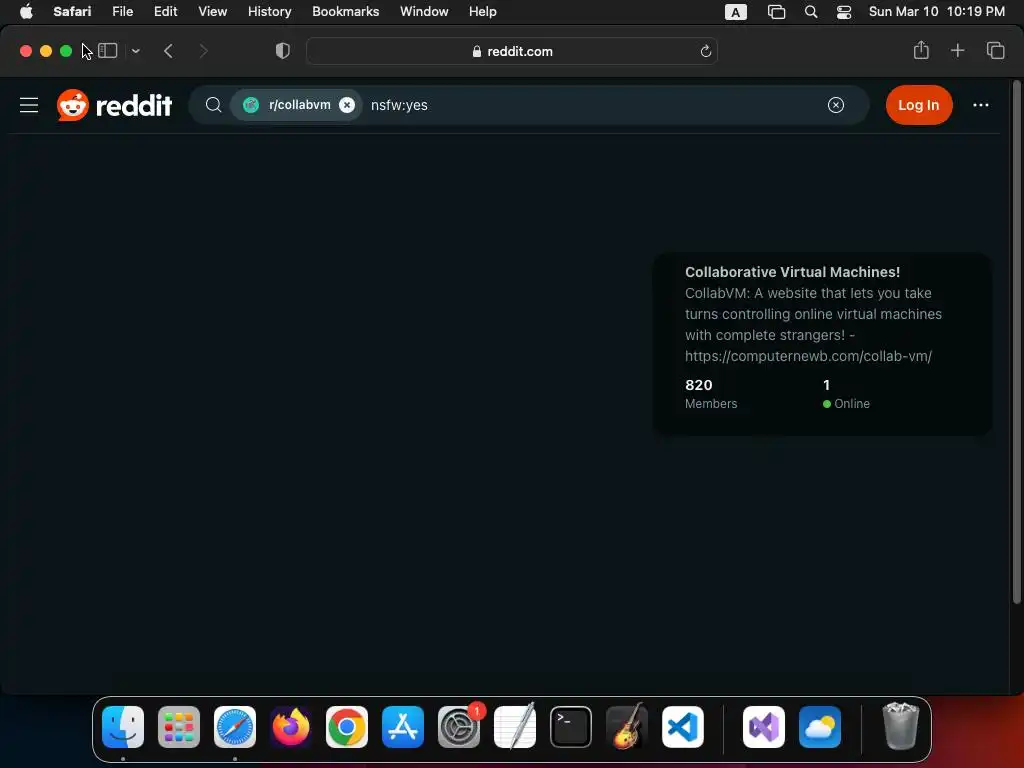
Task: Open the Window menu
Action: tap(424, 12)
